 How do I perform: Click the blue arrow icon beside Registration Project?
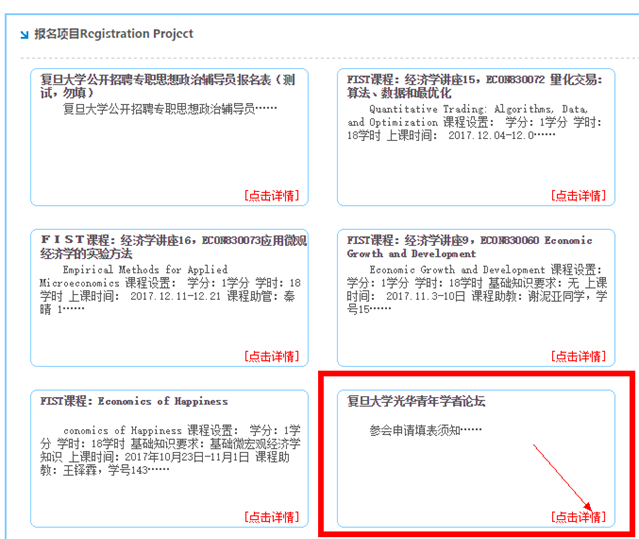[24, 35]
